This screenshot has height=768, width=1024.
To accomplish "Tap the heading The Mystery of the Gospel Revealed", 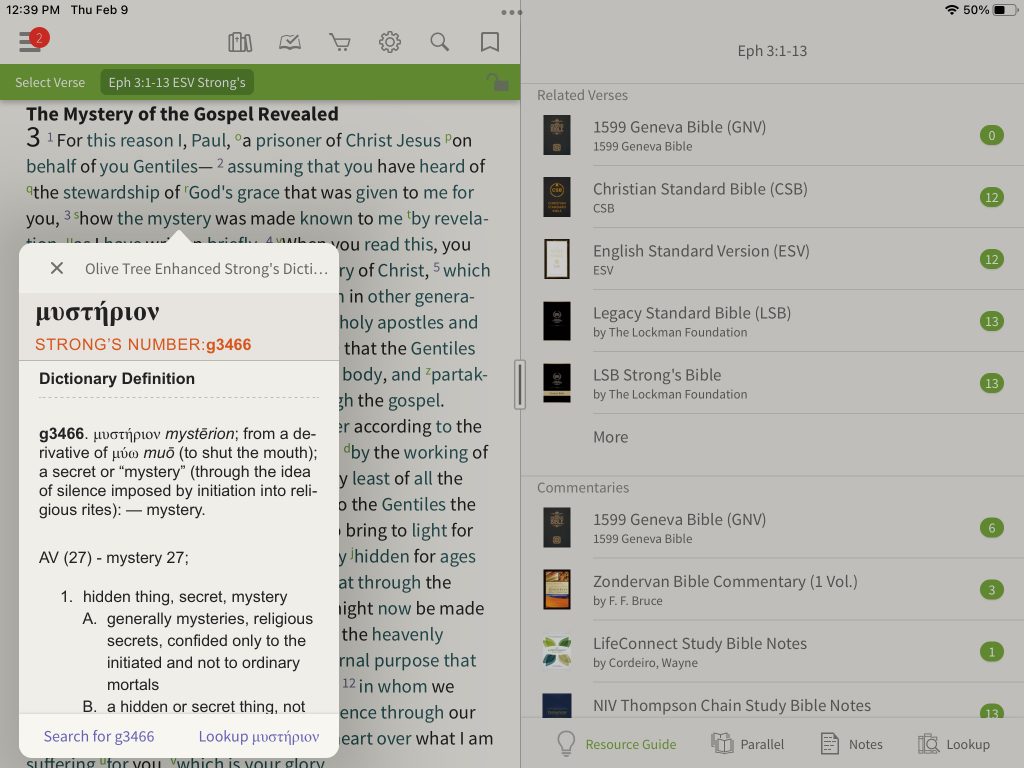I will coord(182,114).
